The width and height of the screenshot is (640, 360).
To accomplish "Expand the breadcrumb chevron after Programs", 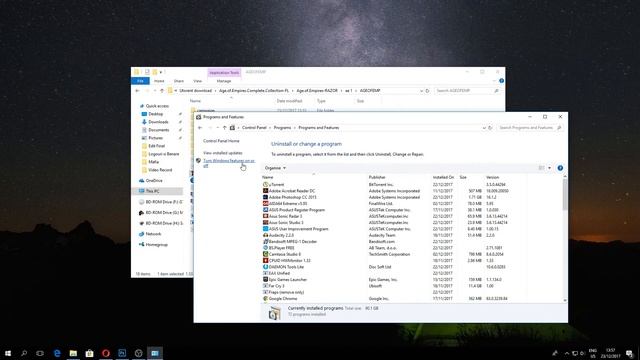I will pyautogui.click(x=295, y=128).
